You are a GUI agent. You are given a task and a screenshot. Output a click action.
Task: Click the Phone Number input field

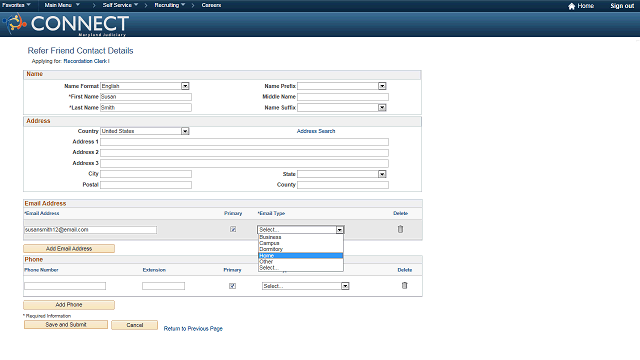click(65, 286)
